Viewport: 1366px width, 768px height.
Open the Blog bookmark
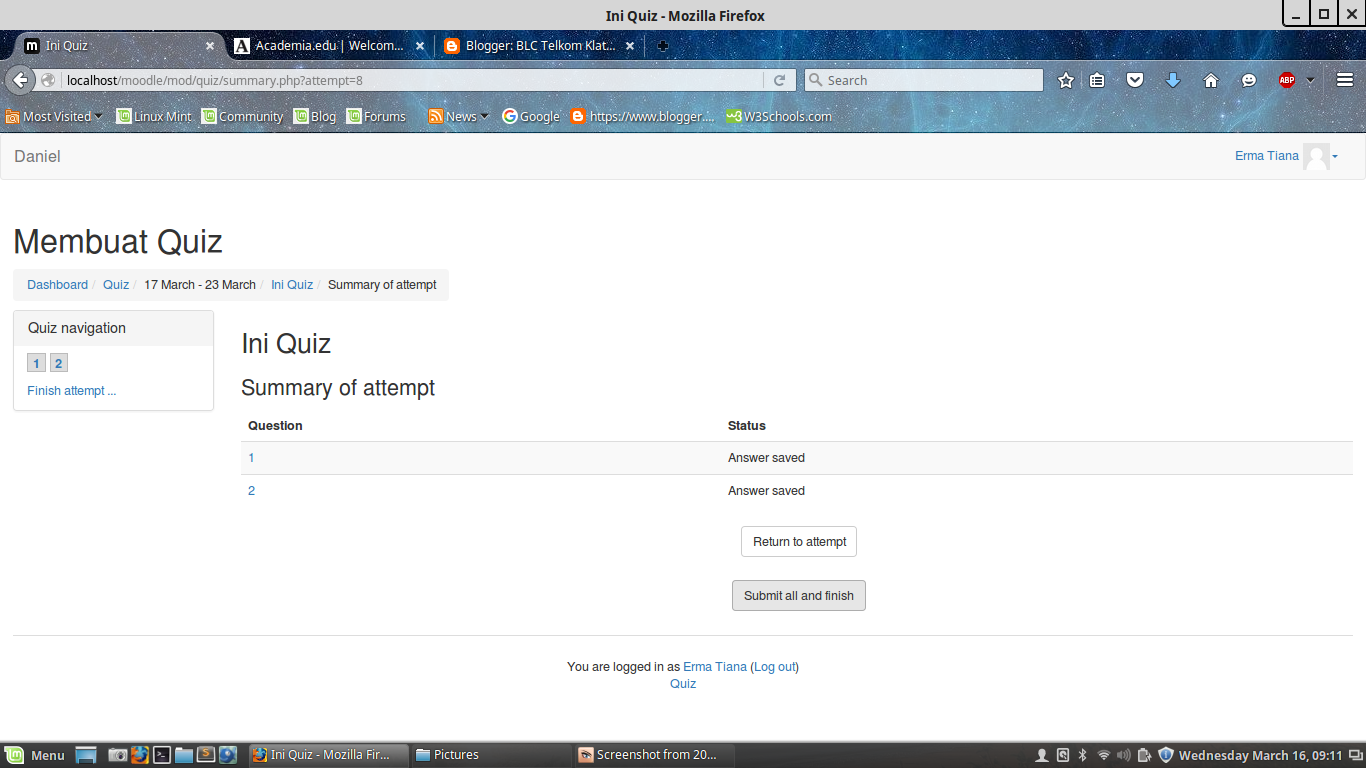(315, 116)
